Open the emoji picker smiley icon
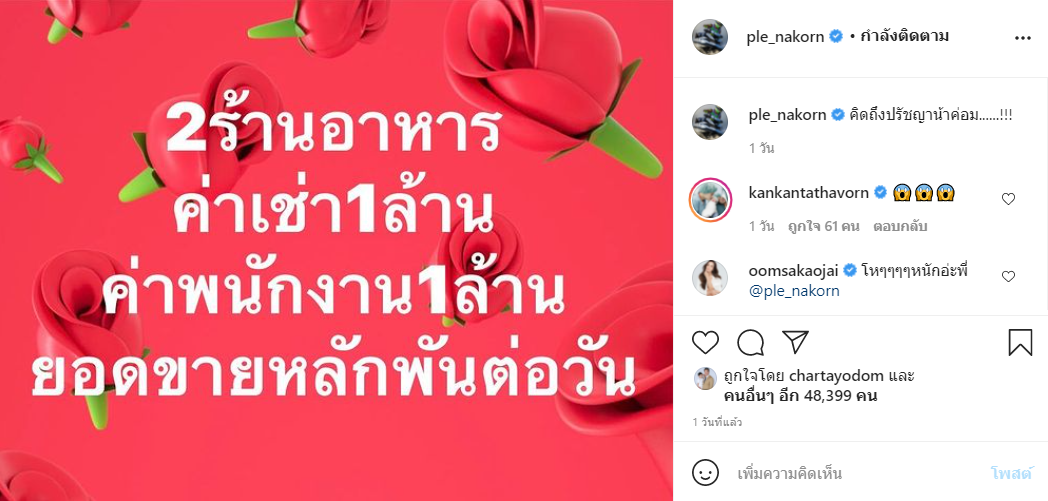Viewport: 1048px width, 501px height. click(705, 474)
